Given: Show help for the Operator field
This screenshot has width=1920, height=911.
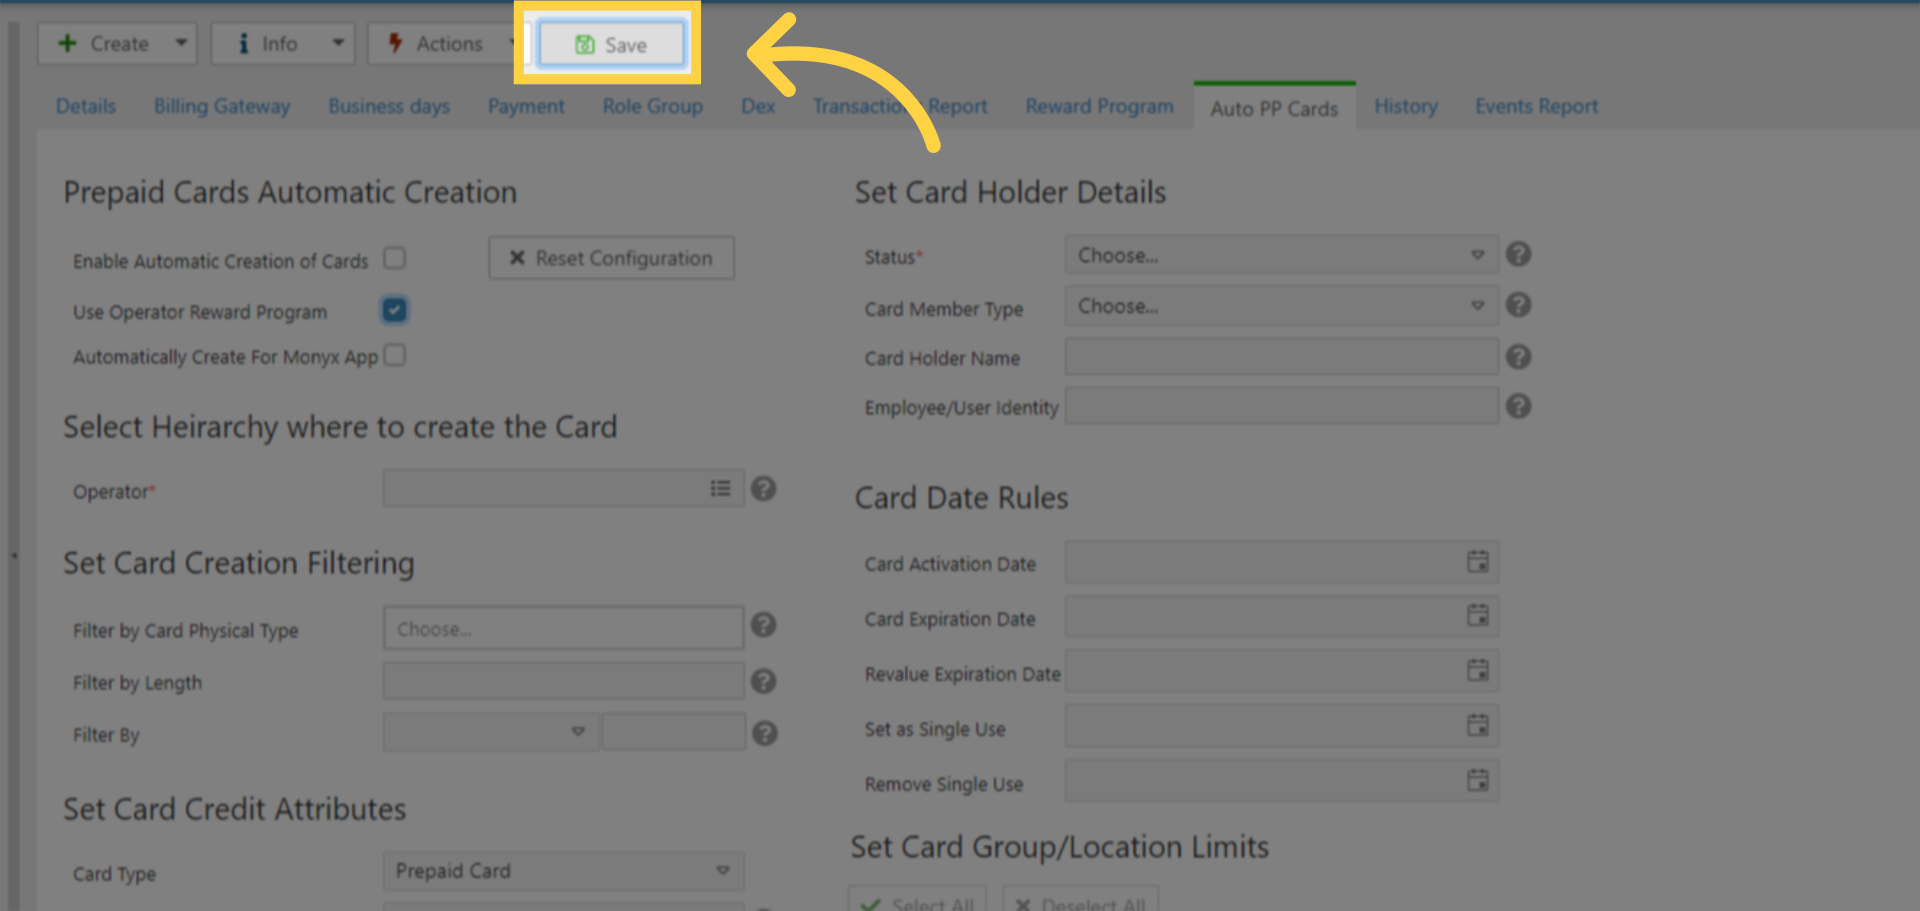Looking at the screenshot, I should click(764, 489).
